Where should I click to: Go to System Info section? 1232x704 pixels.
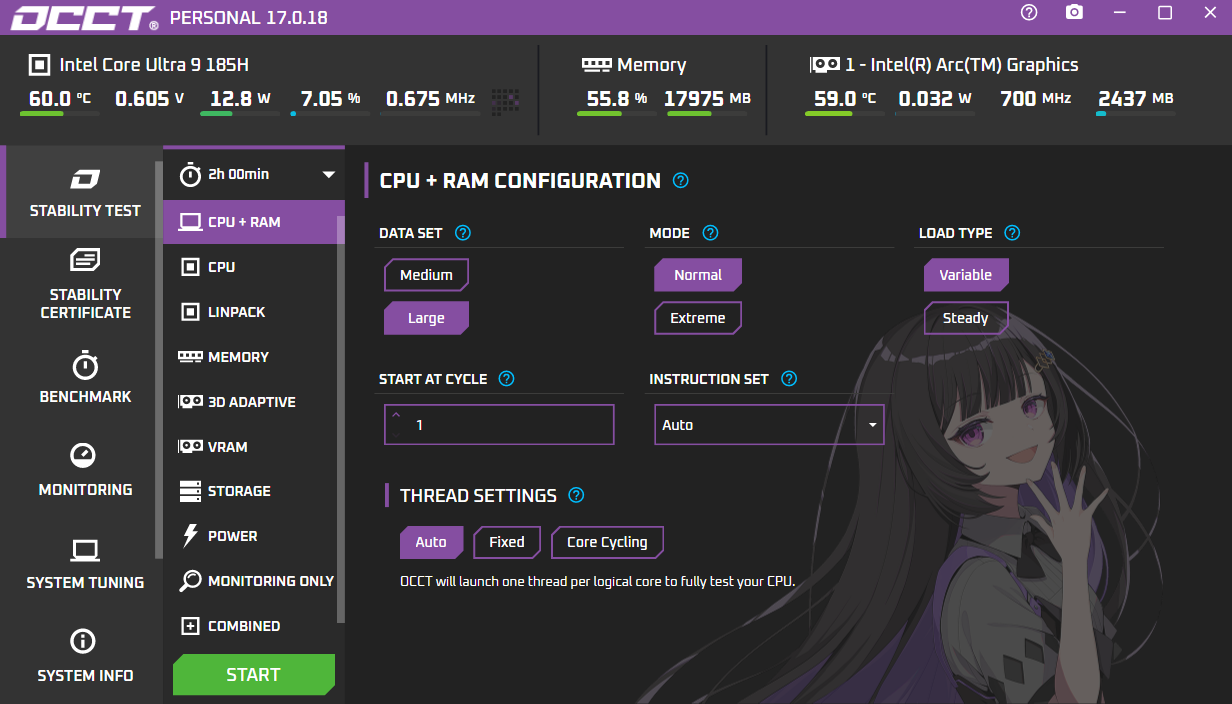tap(85, 657)
